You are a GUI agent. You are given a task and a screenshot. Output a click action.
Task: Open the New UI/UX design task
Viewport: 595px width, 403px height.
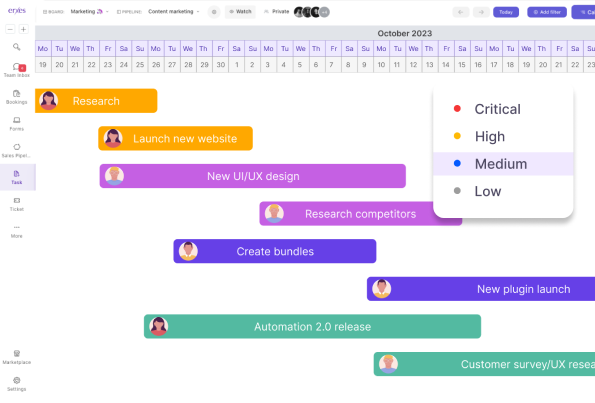[253, 176]
